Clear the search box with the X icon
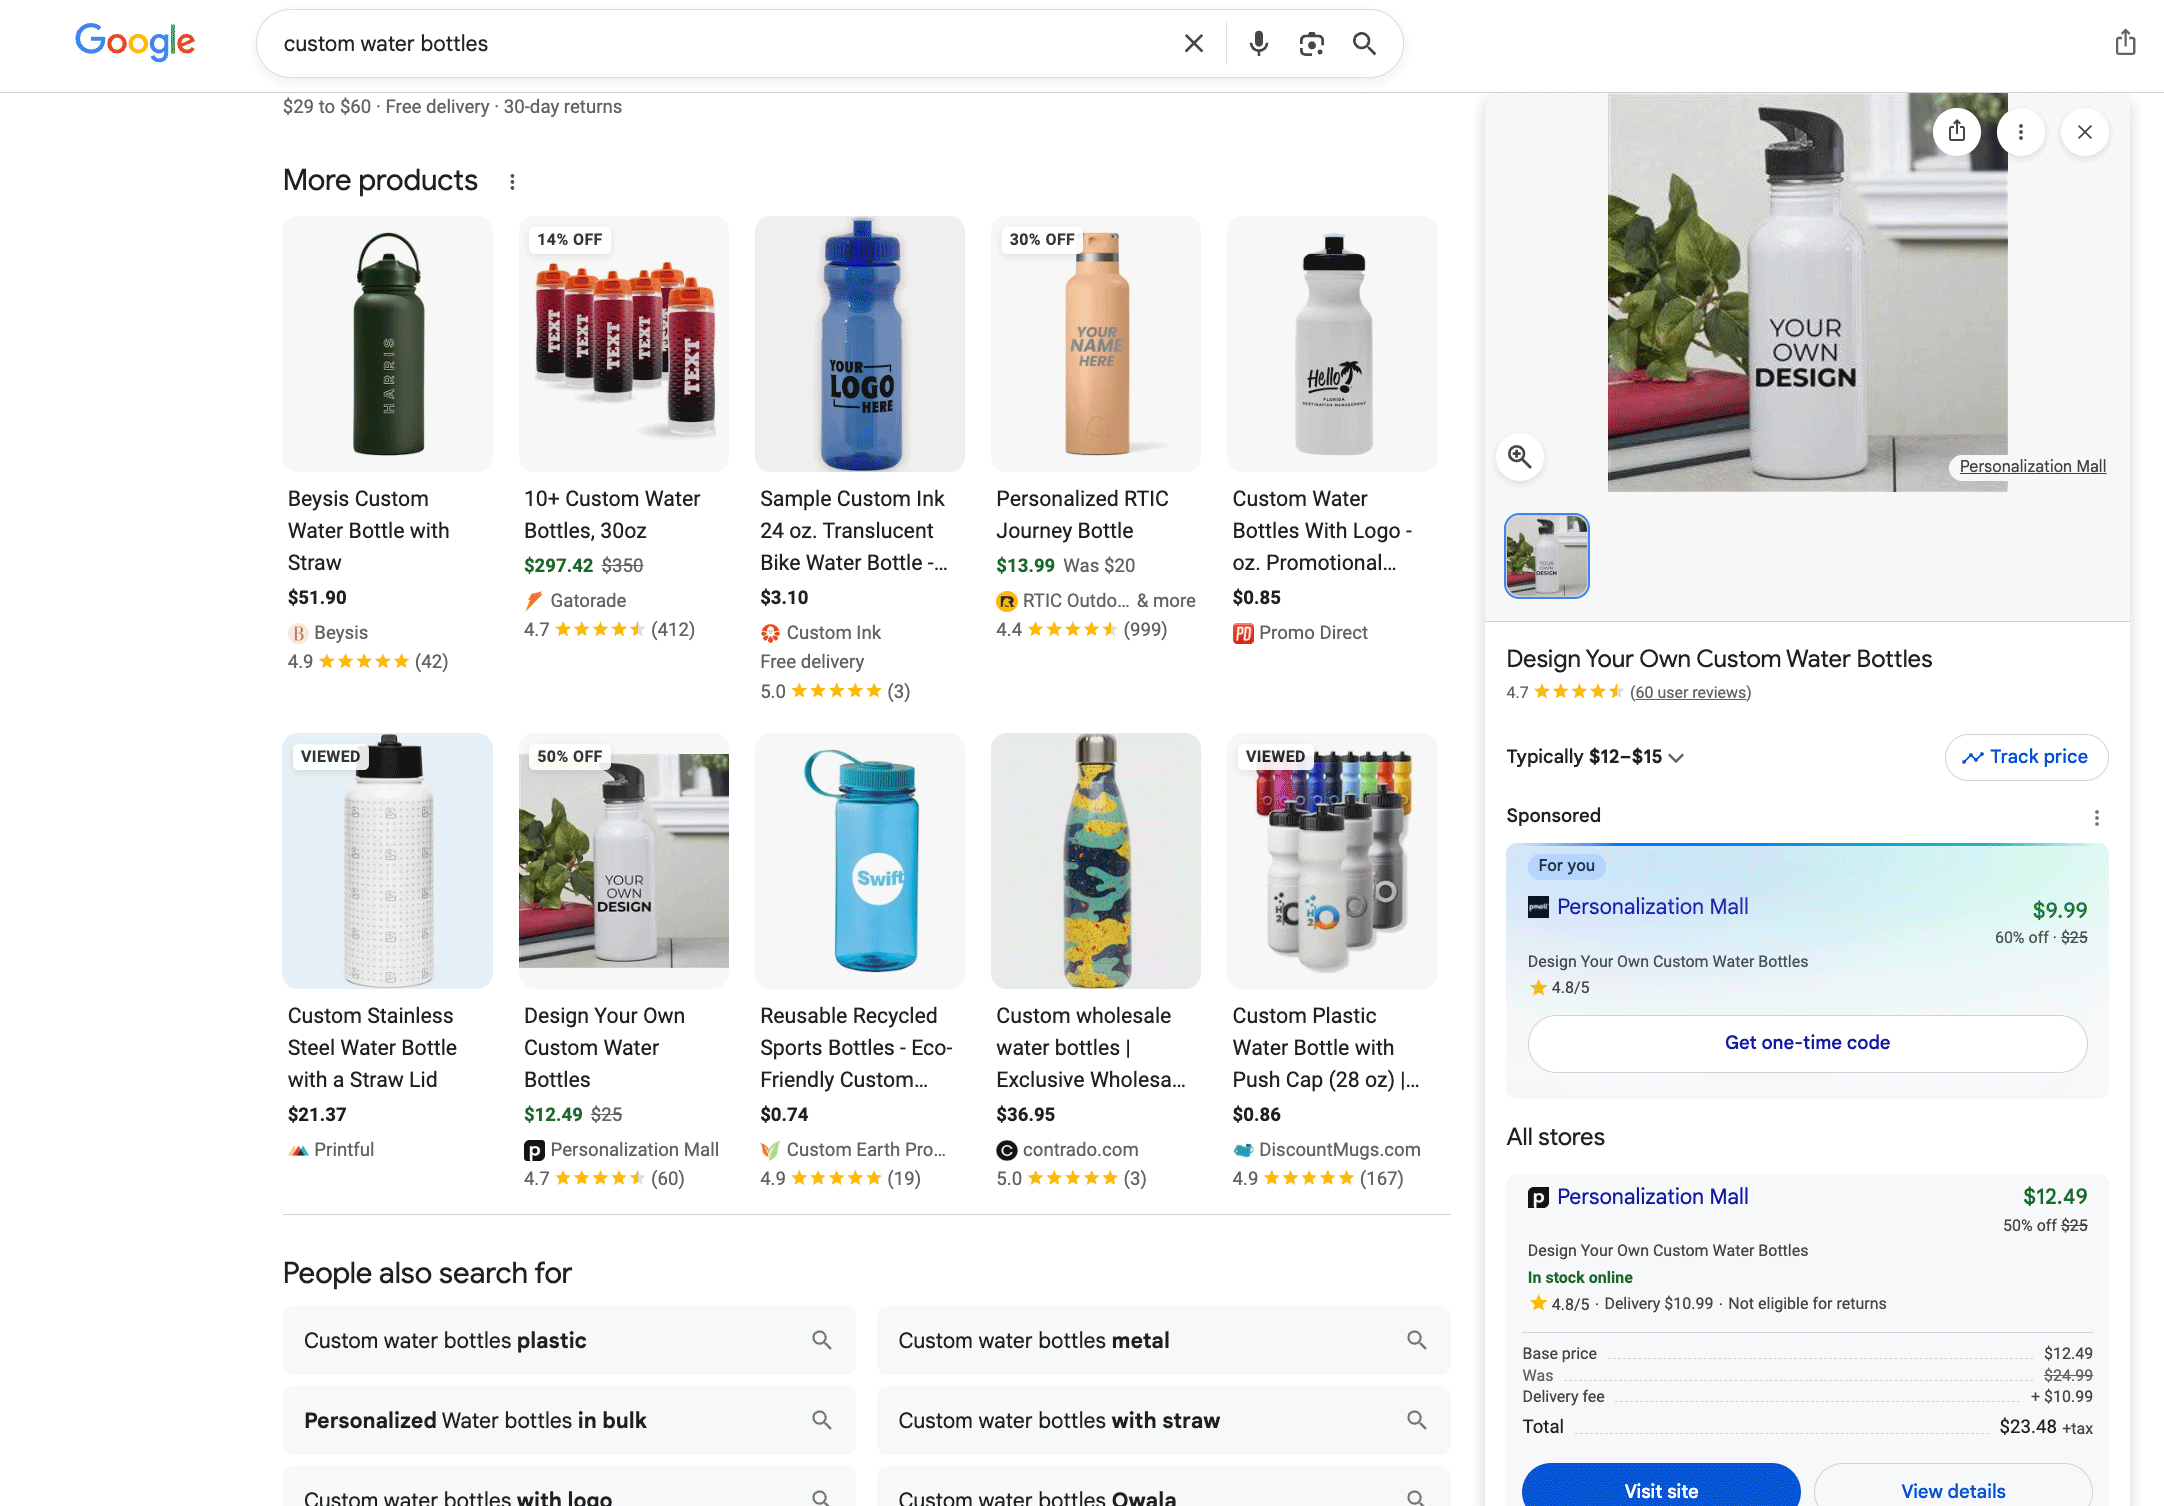Viewport: 2164px width, 1506px height. tap(1194, 43)
